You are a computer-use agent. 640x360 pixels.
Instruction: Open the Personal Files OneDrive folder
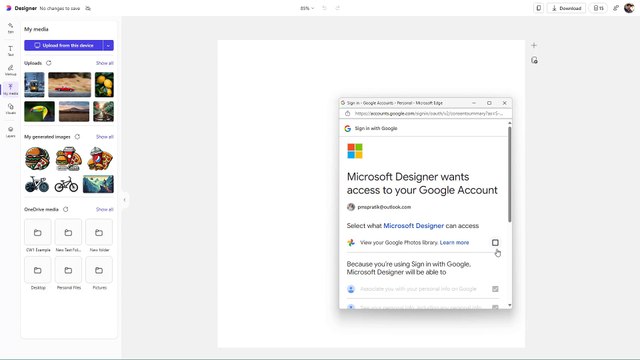[x=68, y=270]
